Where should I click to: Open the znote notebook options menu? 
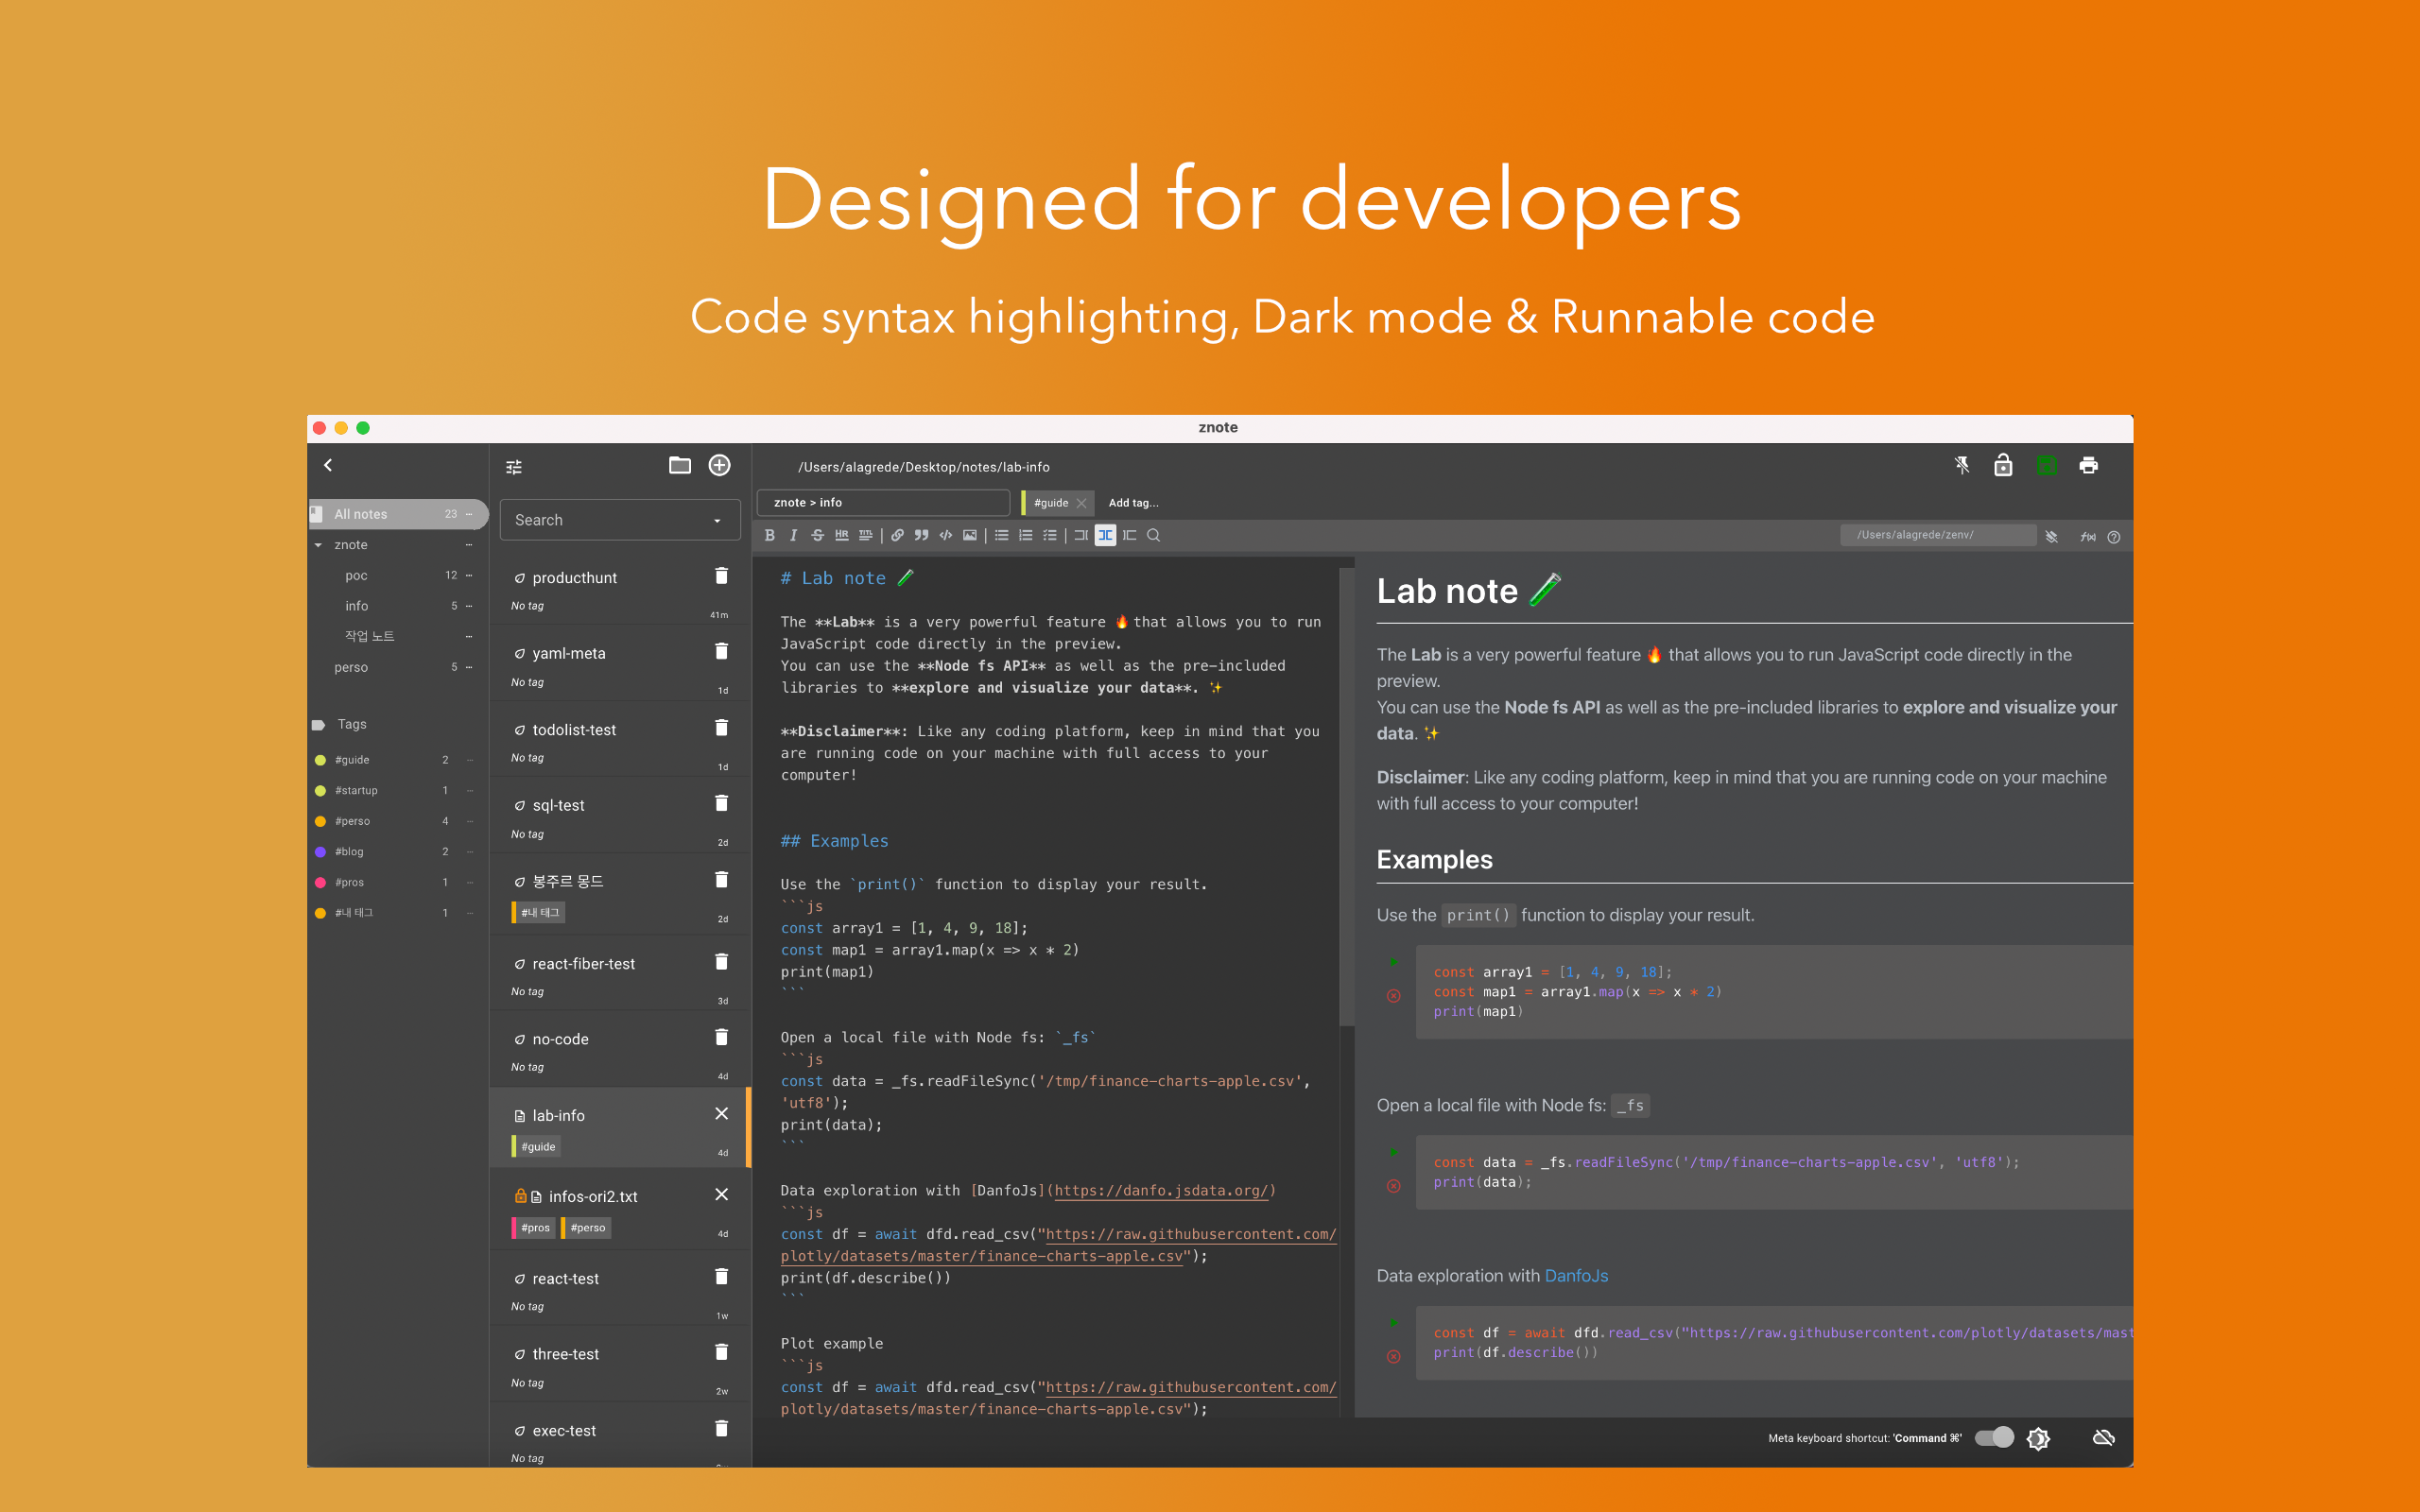point(469,545)
